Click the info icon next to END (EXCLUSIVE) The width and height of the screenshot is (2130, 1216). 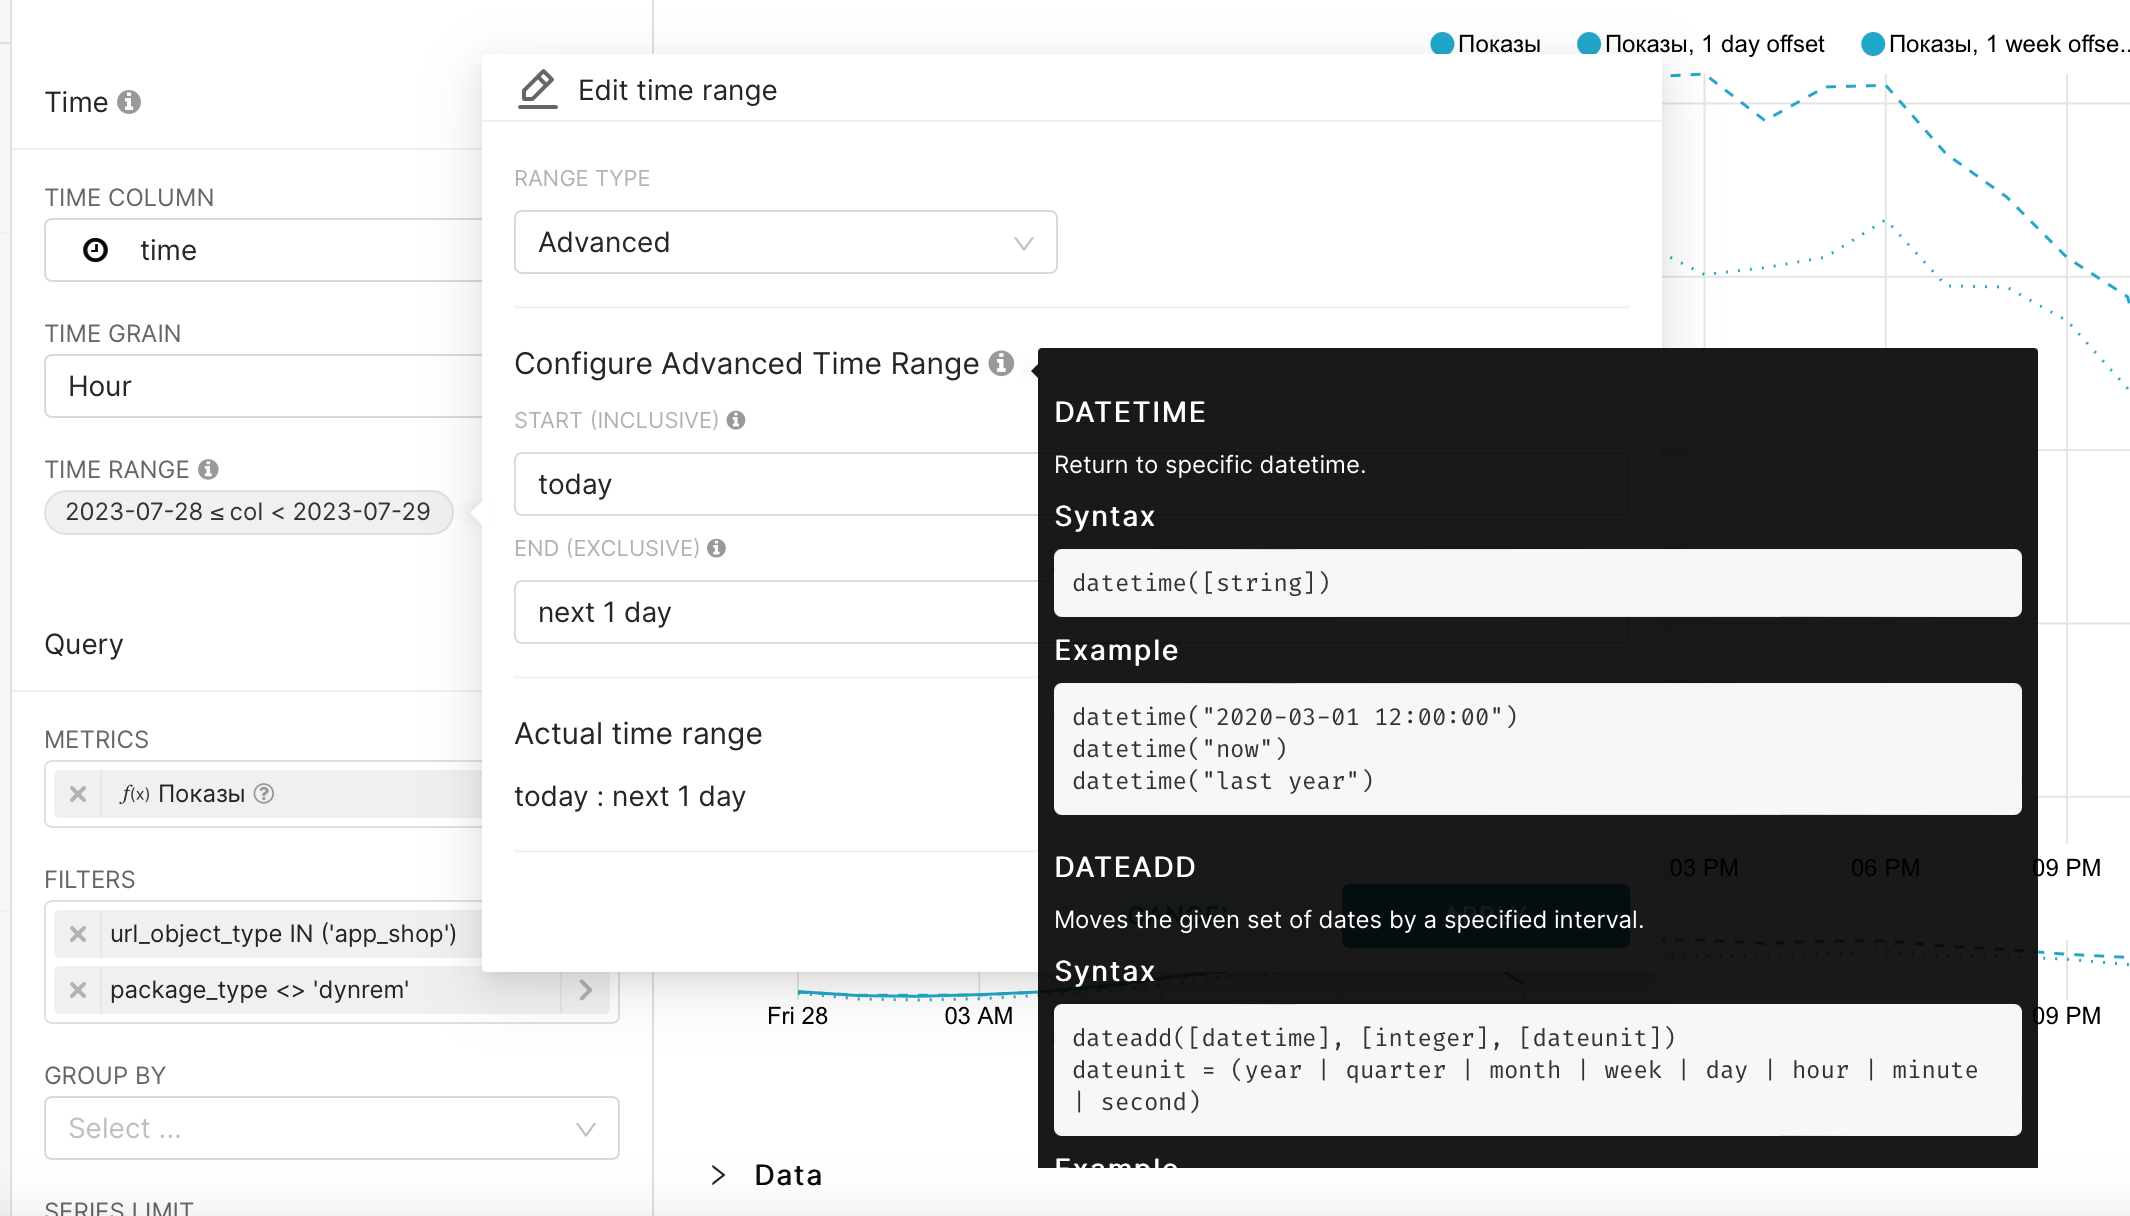tap(716, 548)
